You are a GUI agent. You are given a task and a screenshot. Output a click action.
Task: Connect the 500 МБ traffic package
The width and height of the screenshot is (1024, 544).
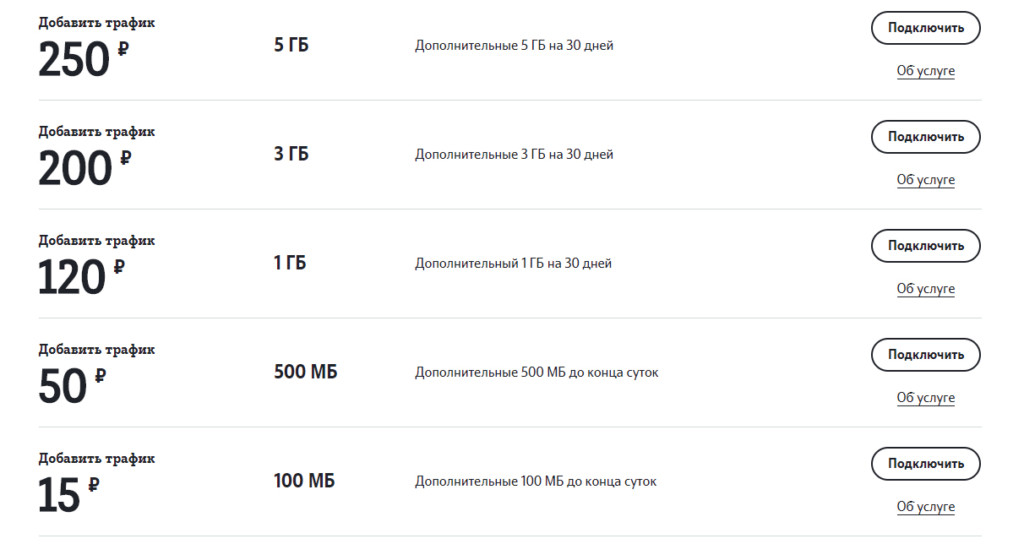[x=925, y=355]
